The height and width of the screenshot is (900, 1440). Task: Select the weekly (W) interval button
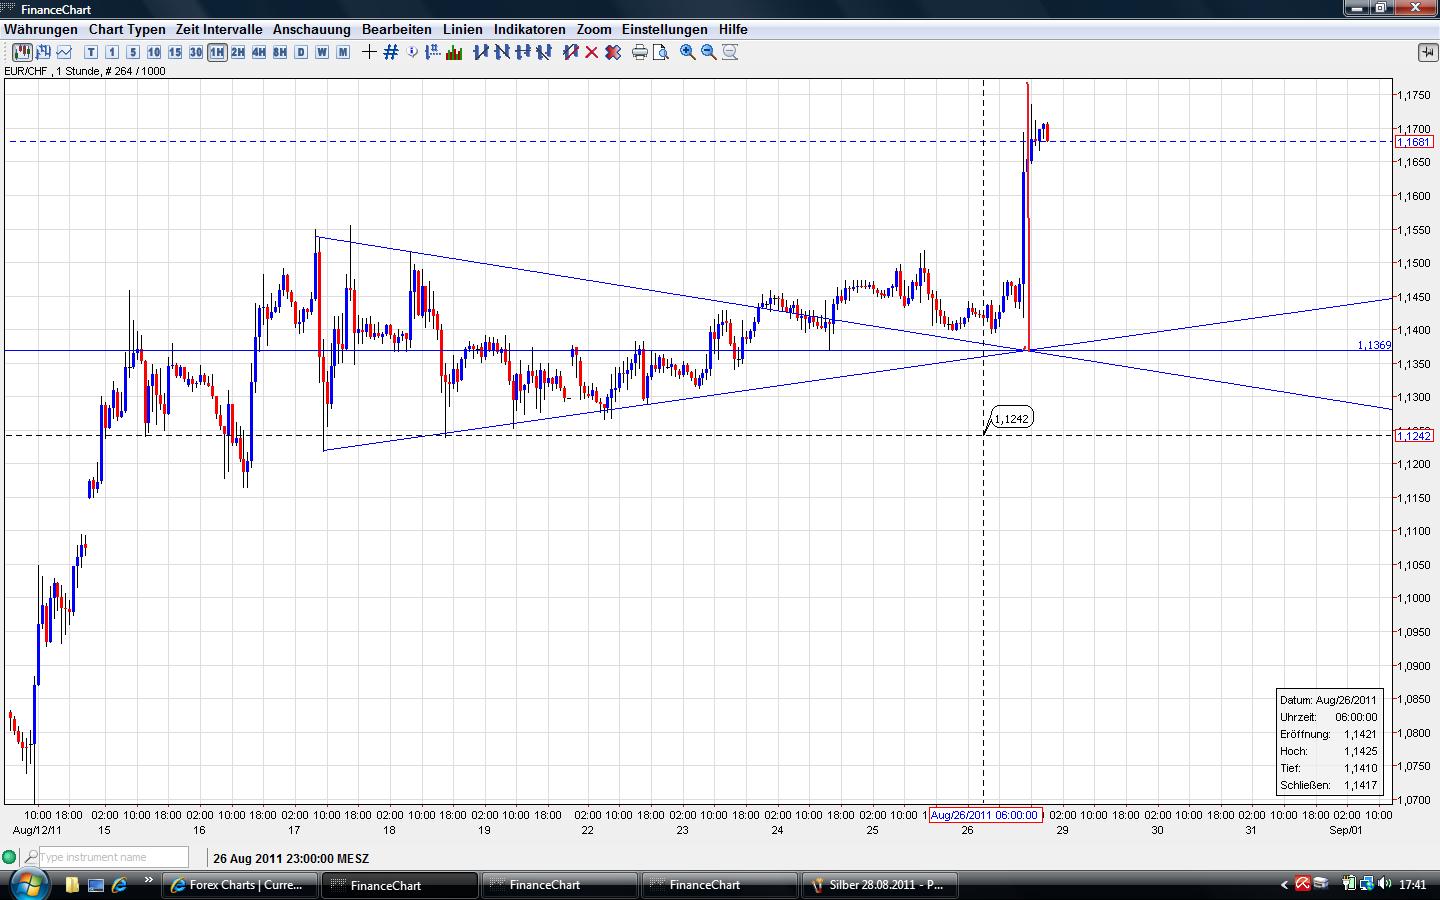[322, 52]
